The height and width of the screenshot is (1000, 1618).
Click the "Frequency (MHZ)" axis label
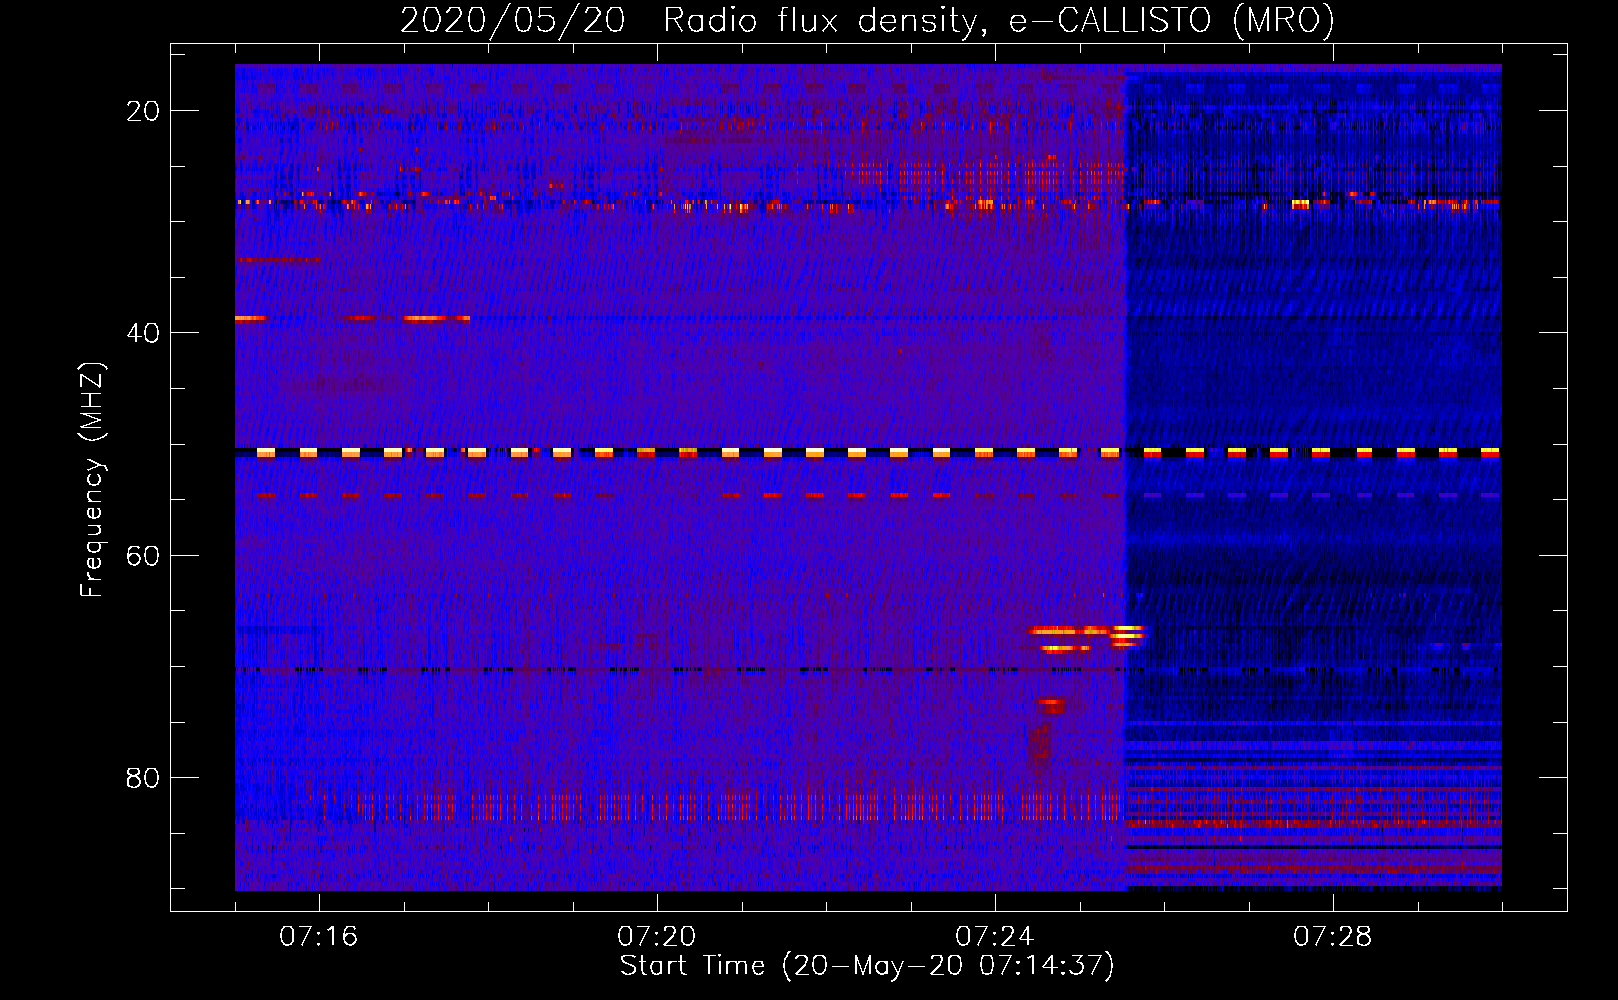92,480
